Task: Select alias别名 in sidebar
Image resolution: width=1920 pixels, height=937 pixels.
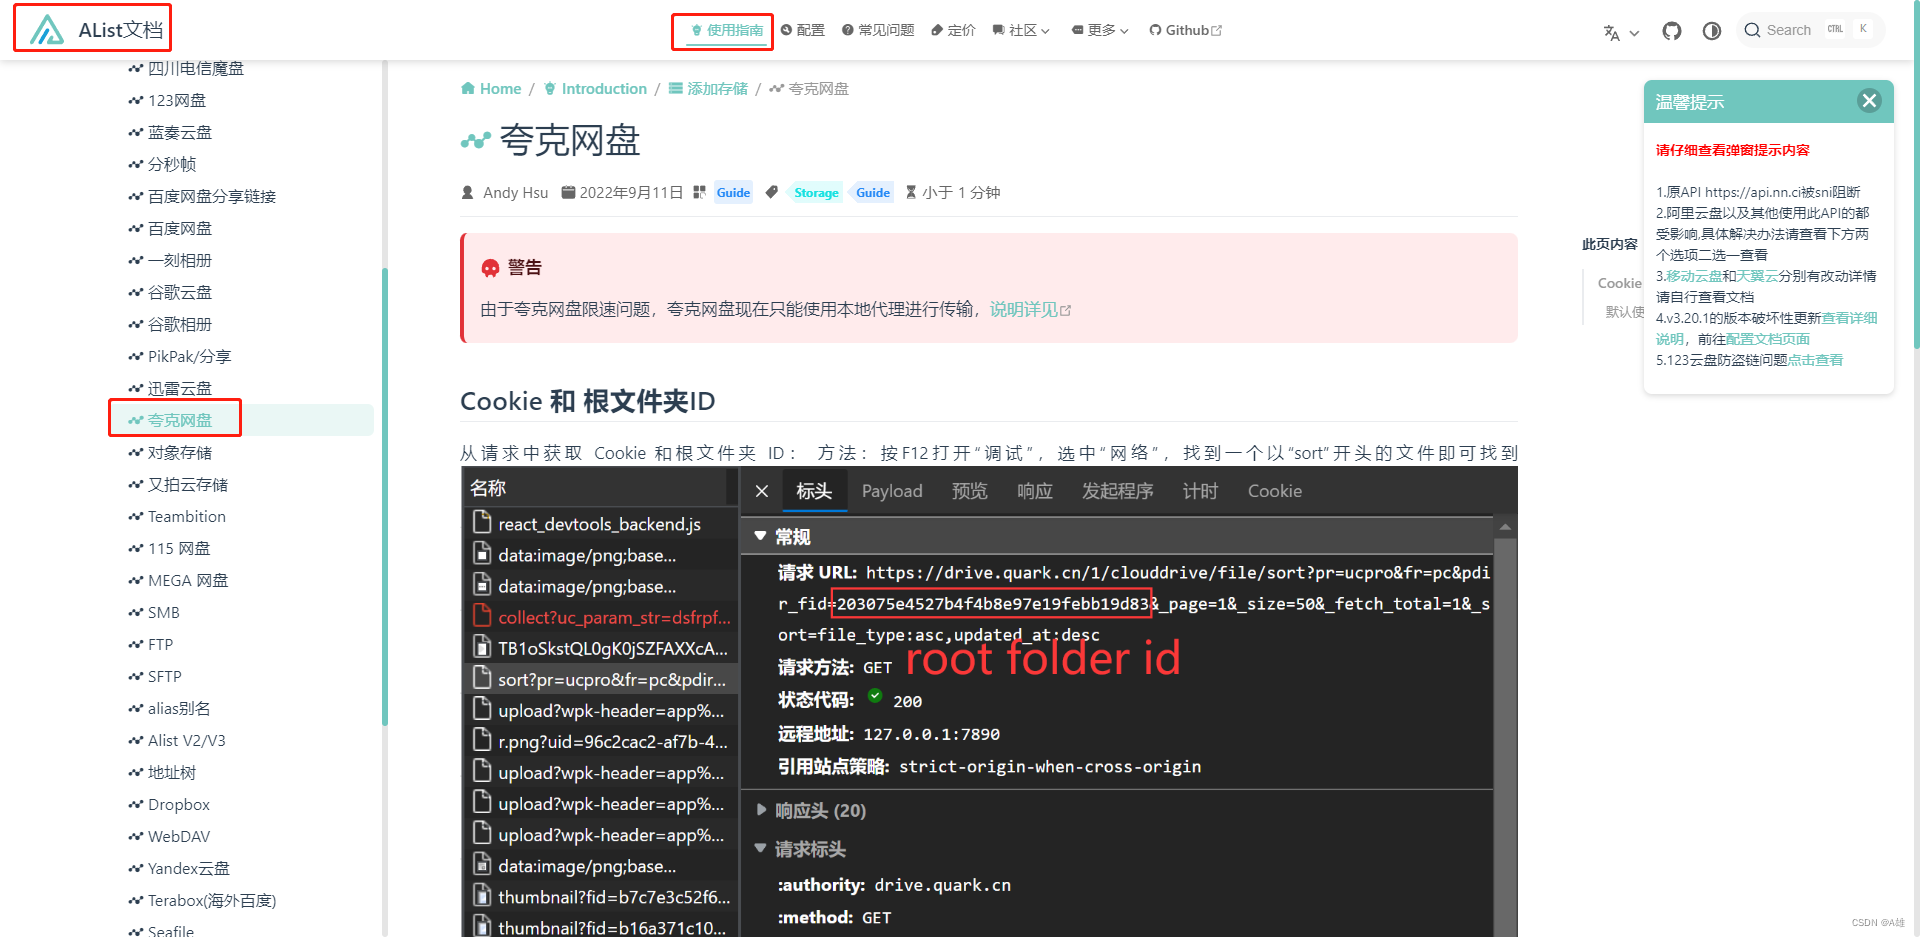Action: pos(170,709)
